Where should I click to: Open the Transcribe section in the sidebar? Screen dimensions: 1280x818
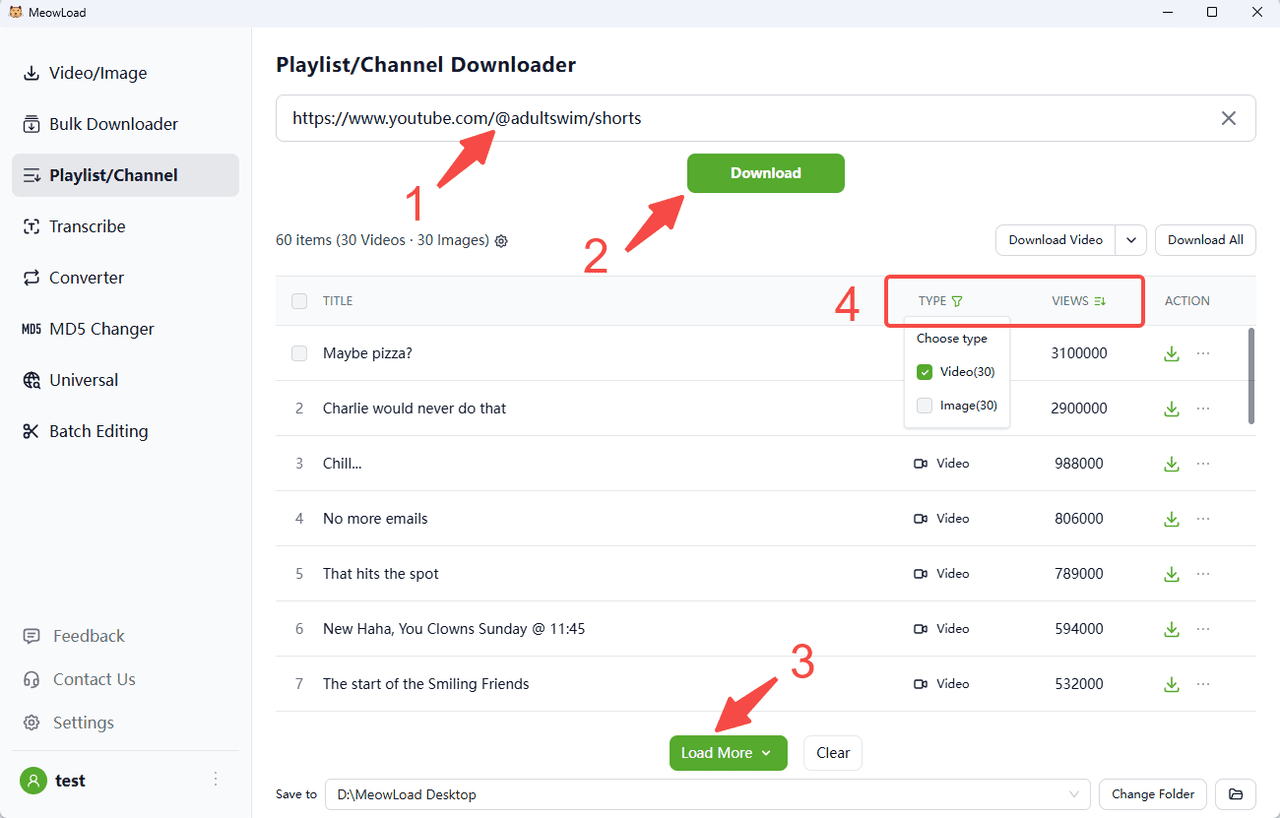(87, 226)
